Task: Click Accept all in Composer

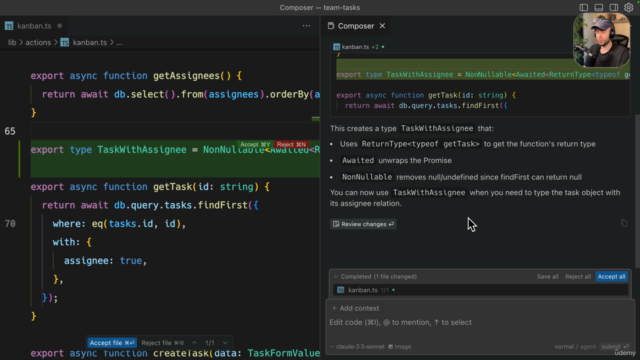Action: 611,277
